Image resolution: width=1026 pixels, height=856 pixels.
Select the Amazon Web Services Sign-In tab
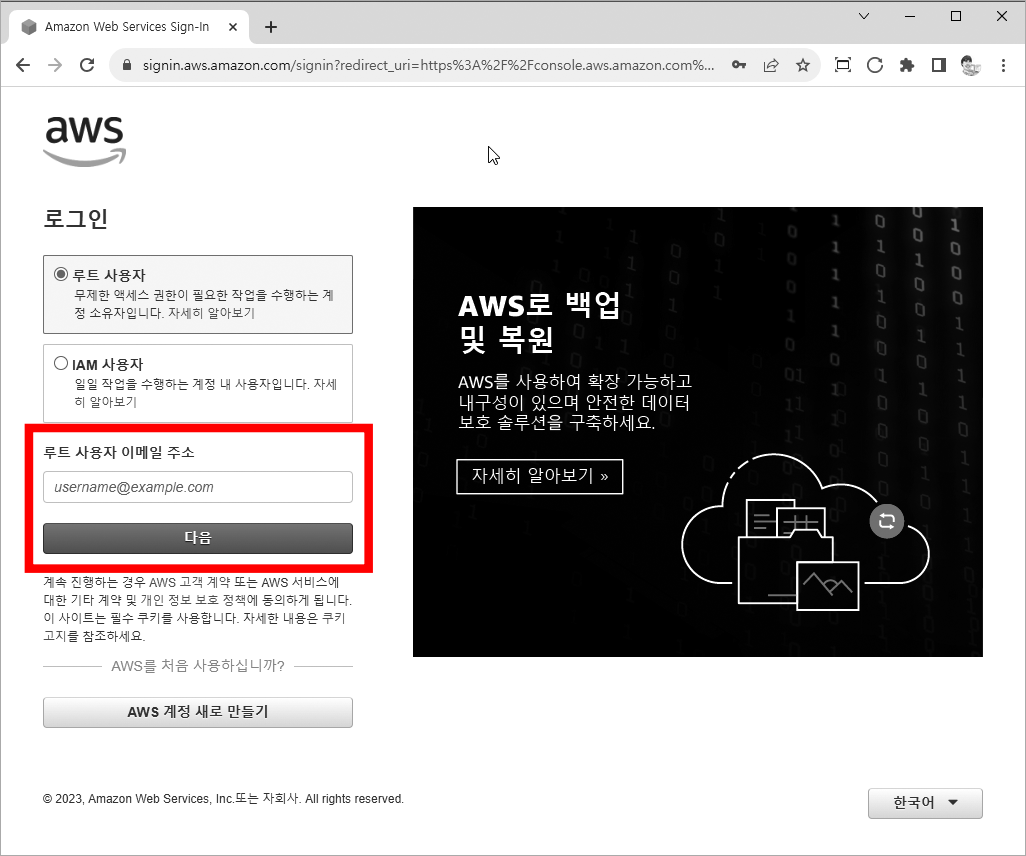[x=127, y=27]
